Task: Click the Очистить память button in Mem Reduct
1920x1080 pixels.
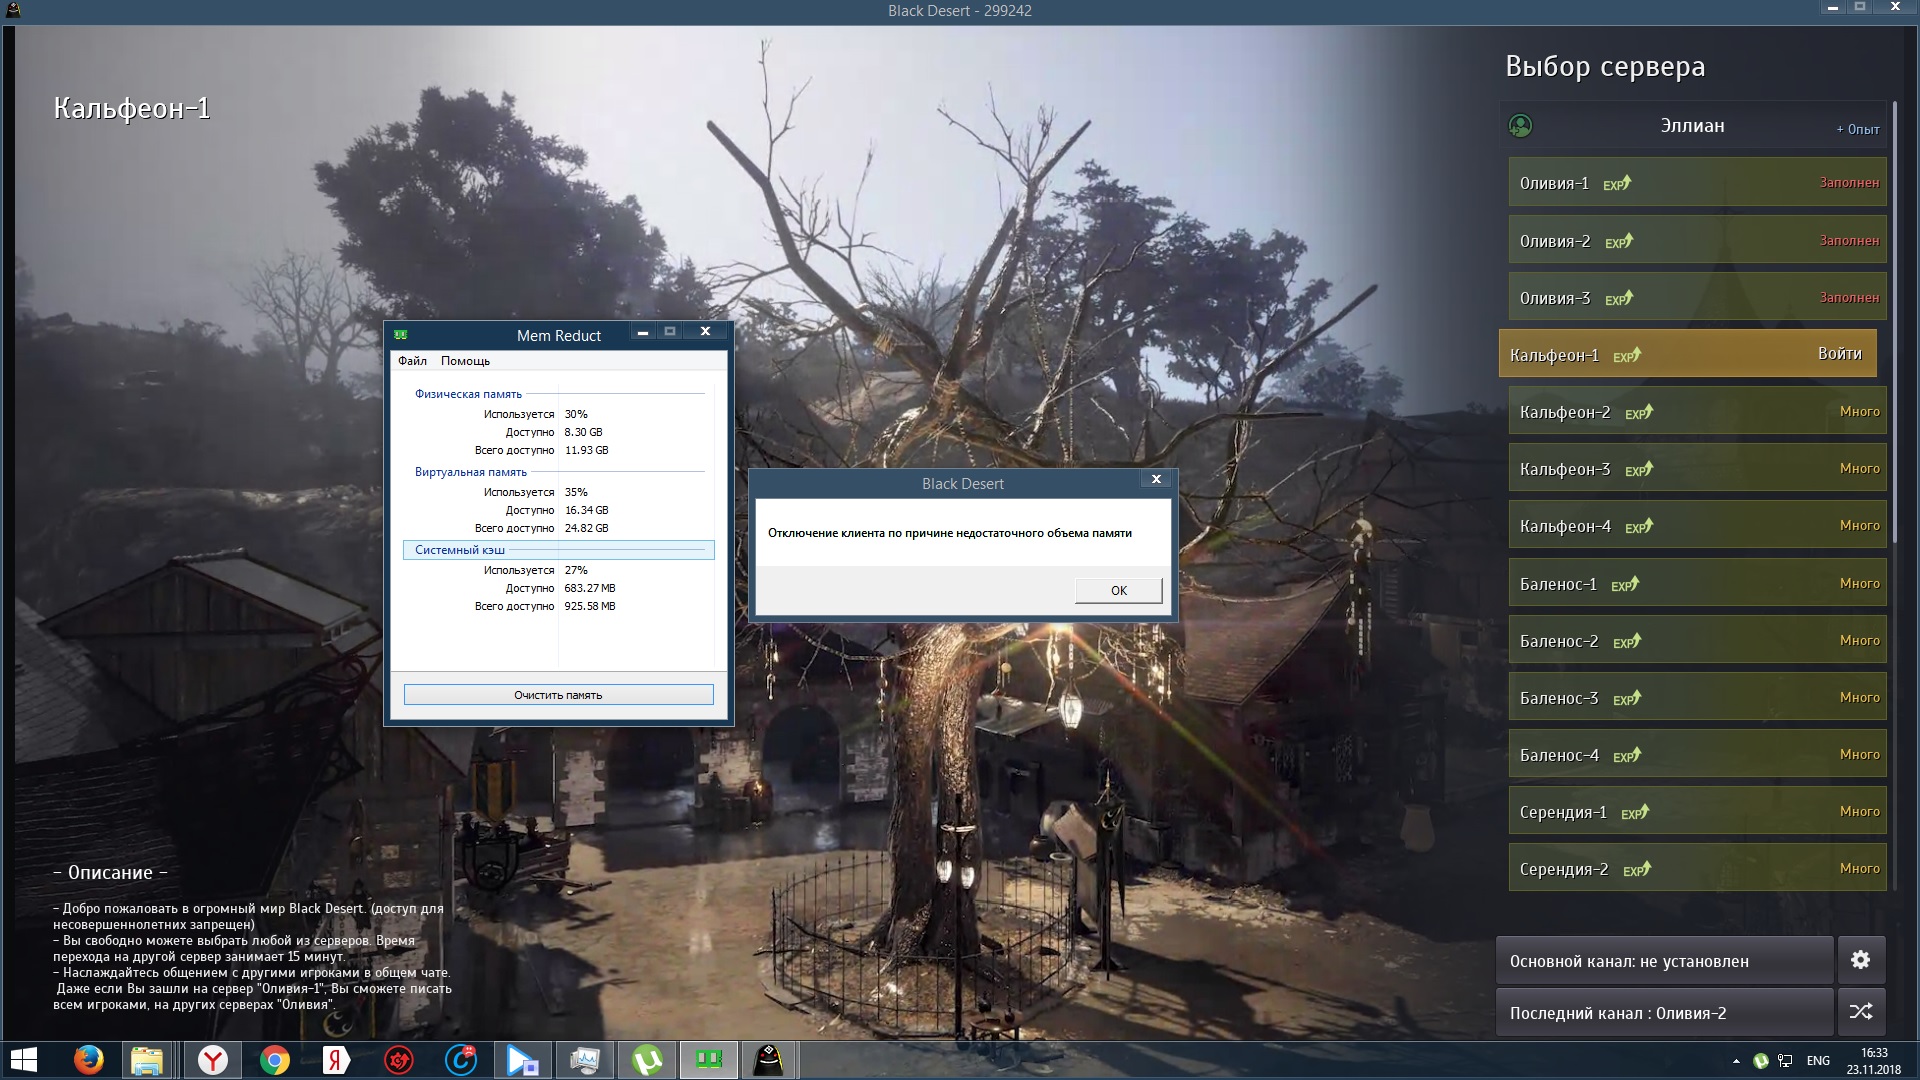Action: [x=558, y=694]
